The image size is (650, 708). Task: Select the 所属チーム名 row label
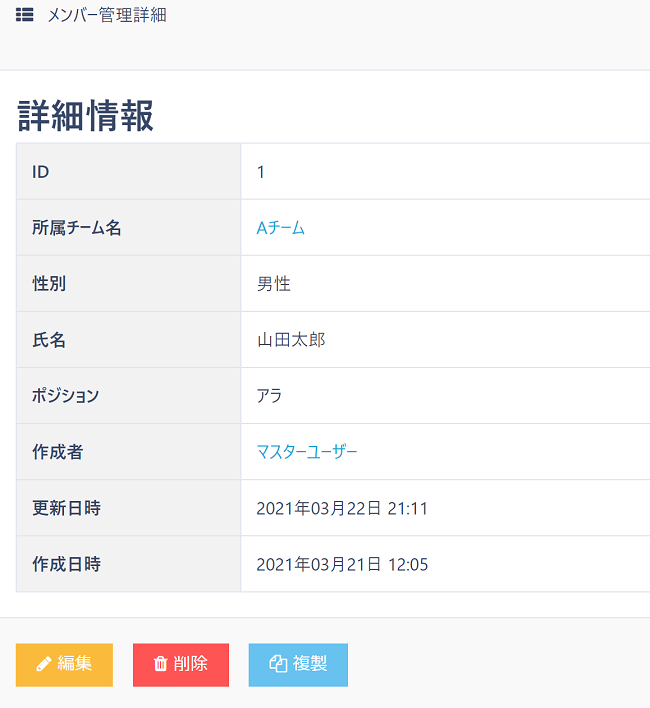click(x=77, y=228)
